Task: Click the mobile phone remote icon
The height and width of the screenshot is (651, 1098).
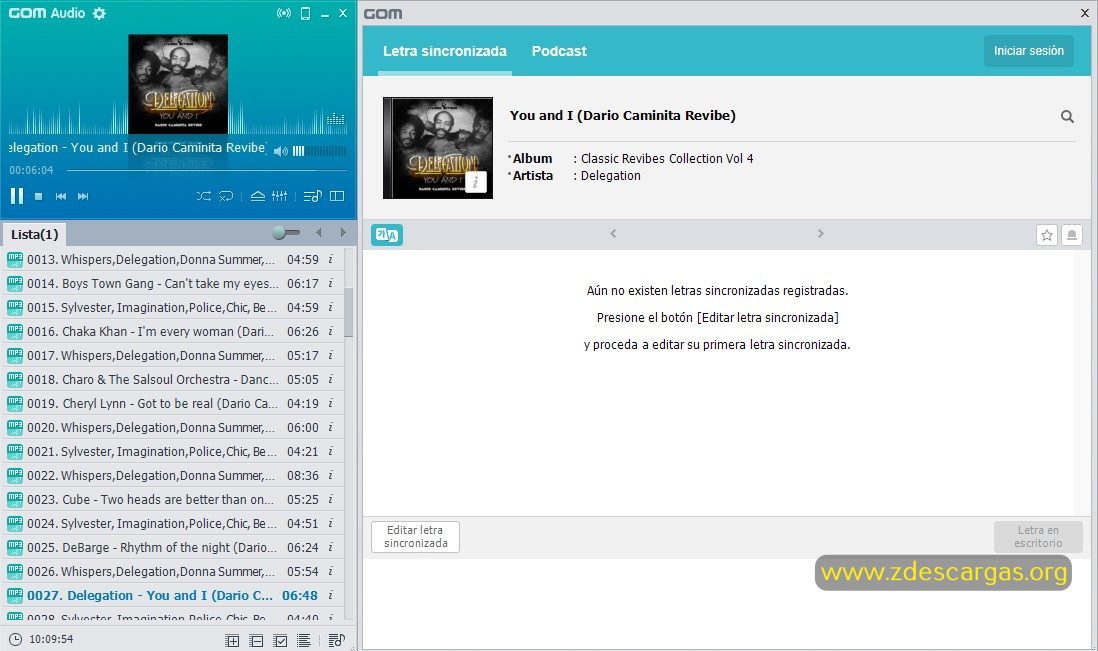Action: [x=305, y=13]
